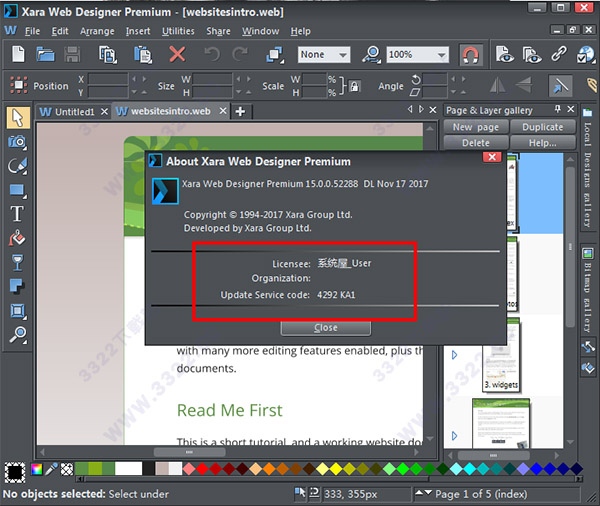The width and height of the screenshot is (600, 506).
Task: Click Preview website eye icon
Action: pyautogui.click(x=532, y=55)
